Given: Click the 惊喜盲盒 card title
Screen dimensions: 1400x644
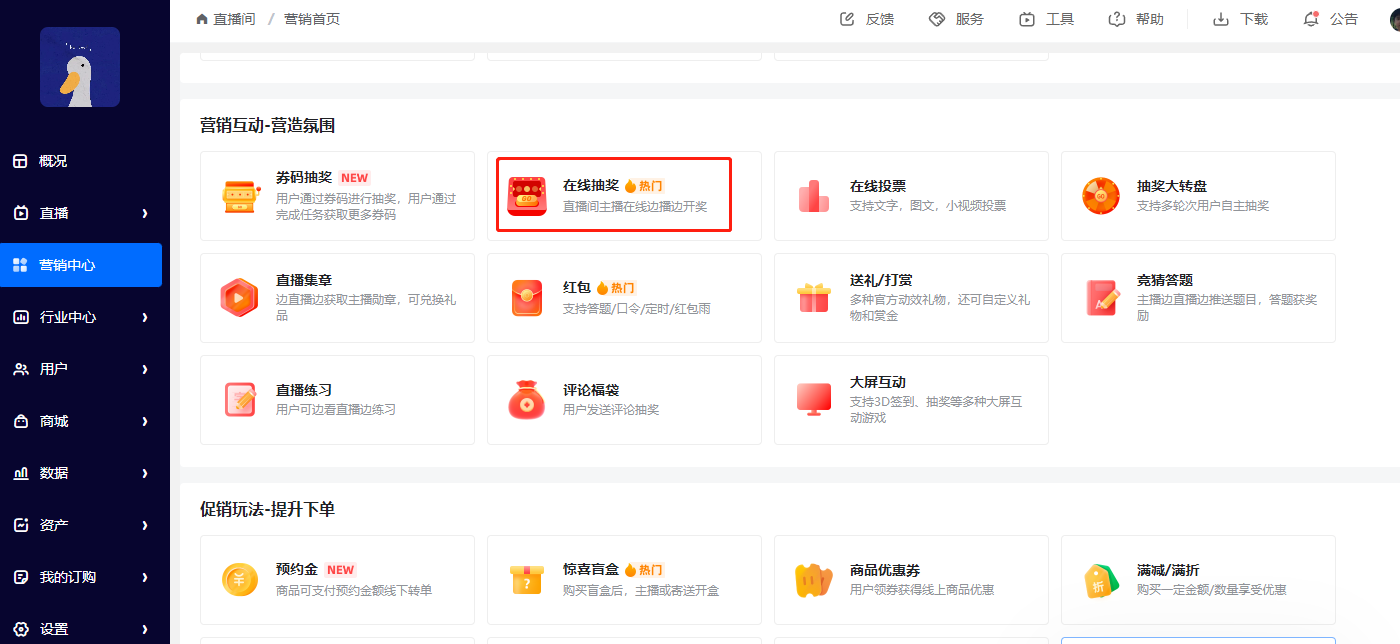Looking at the screenshot, I should tap(591, 570).
